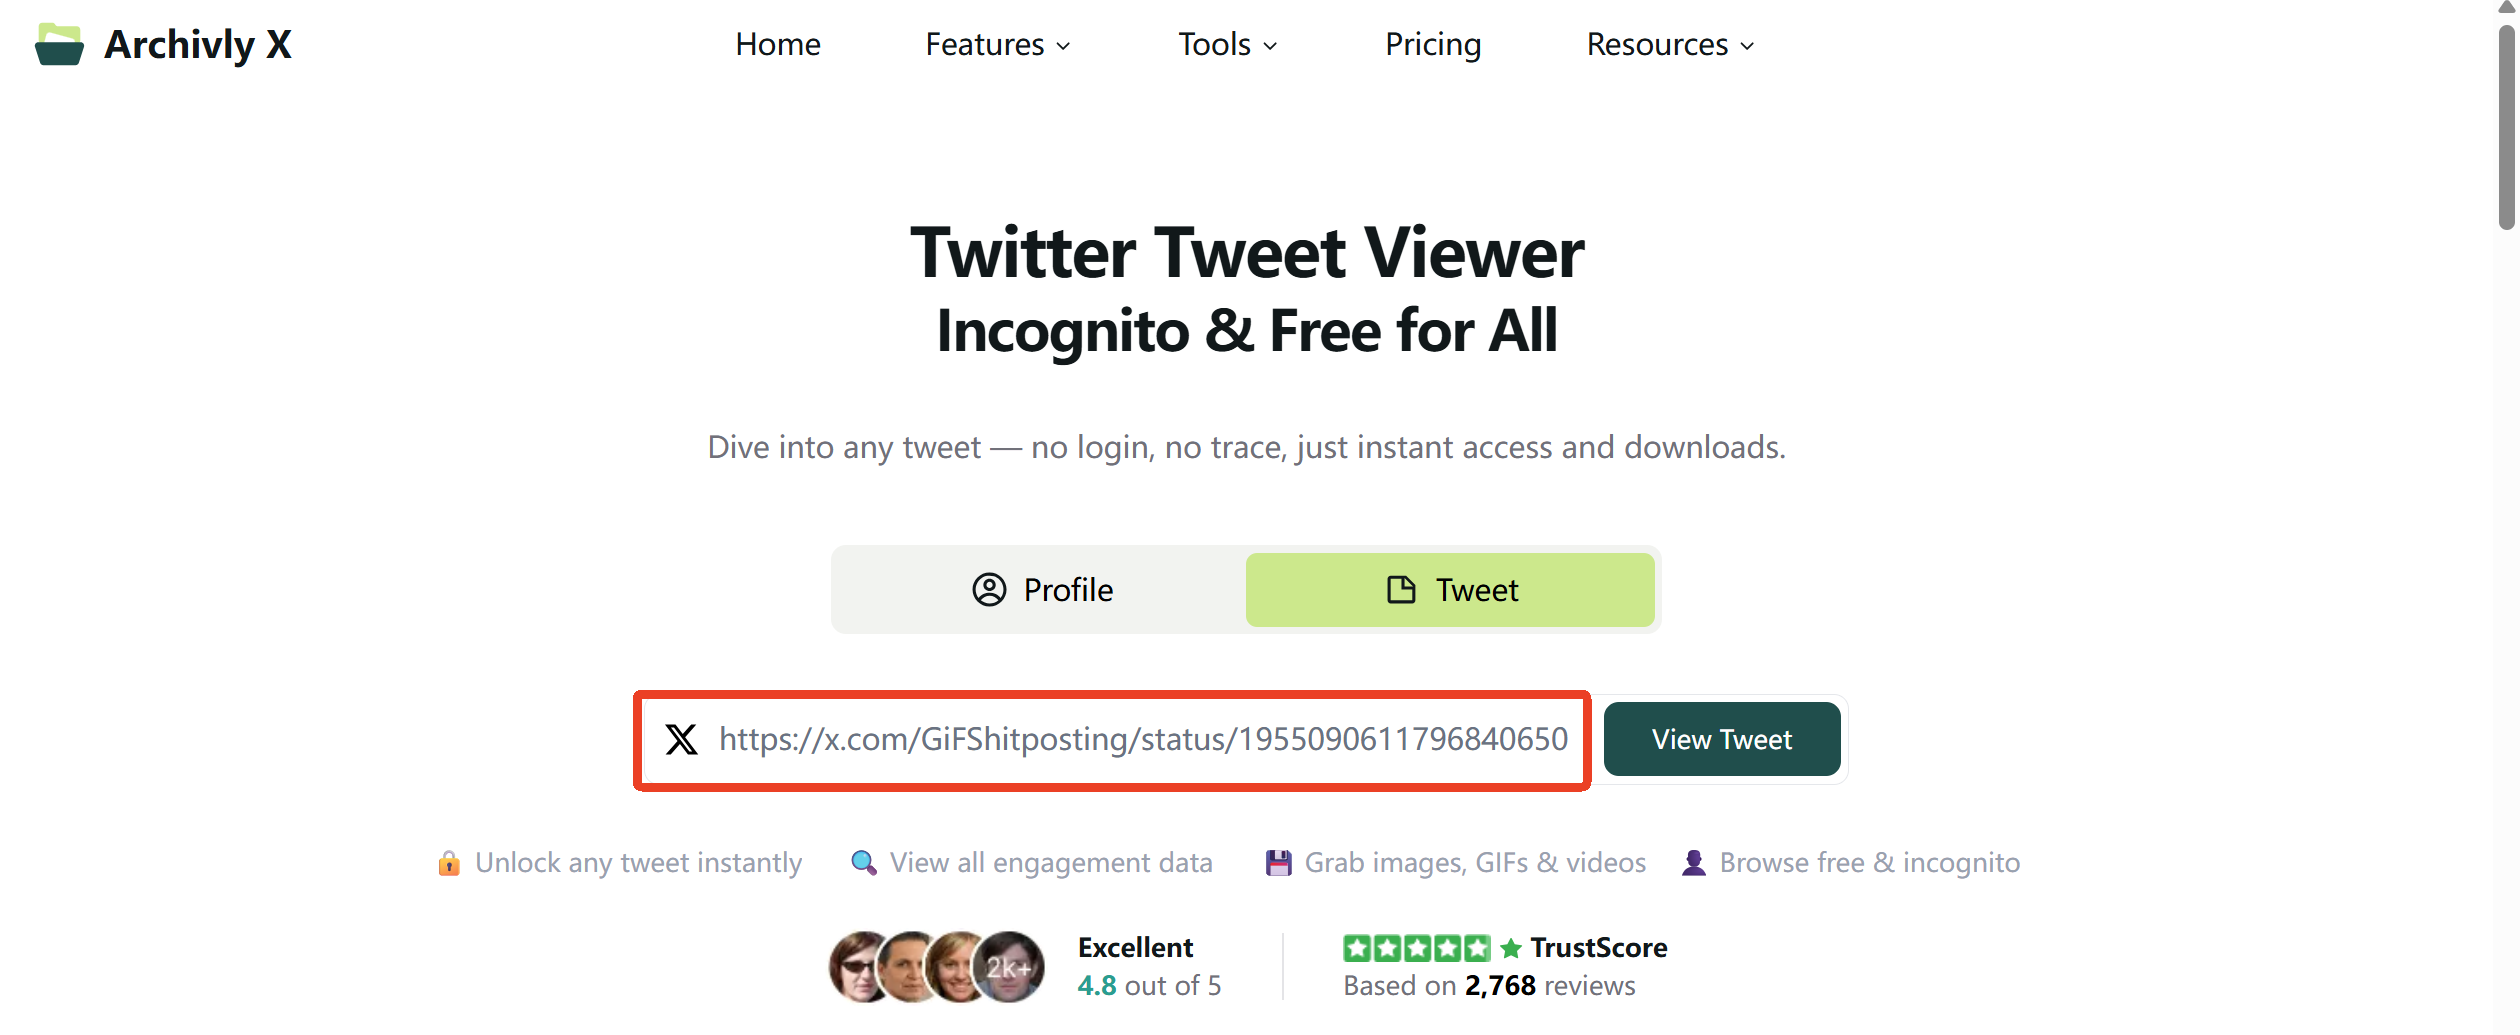Click the Archivly X folder logo icon

pyautogui.click(x=59, y=44)
